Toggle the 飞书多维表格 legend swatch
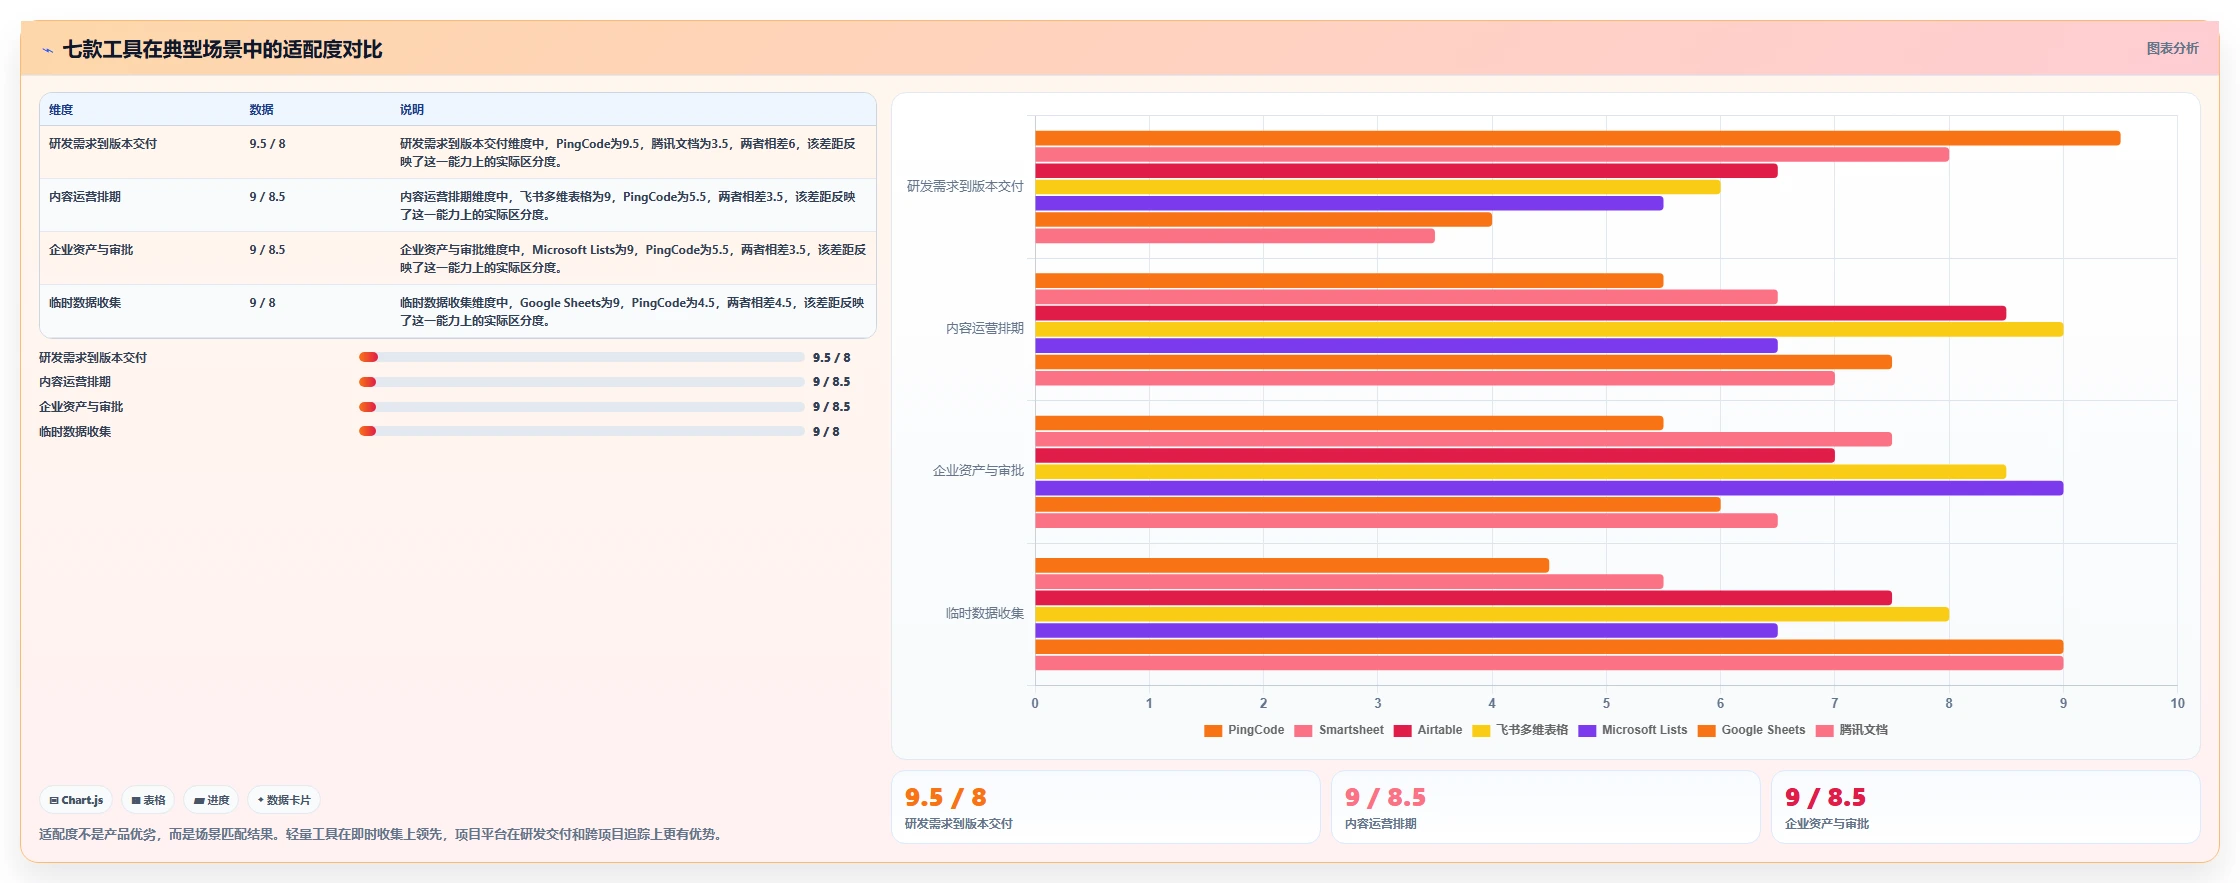 (1481, 731)
